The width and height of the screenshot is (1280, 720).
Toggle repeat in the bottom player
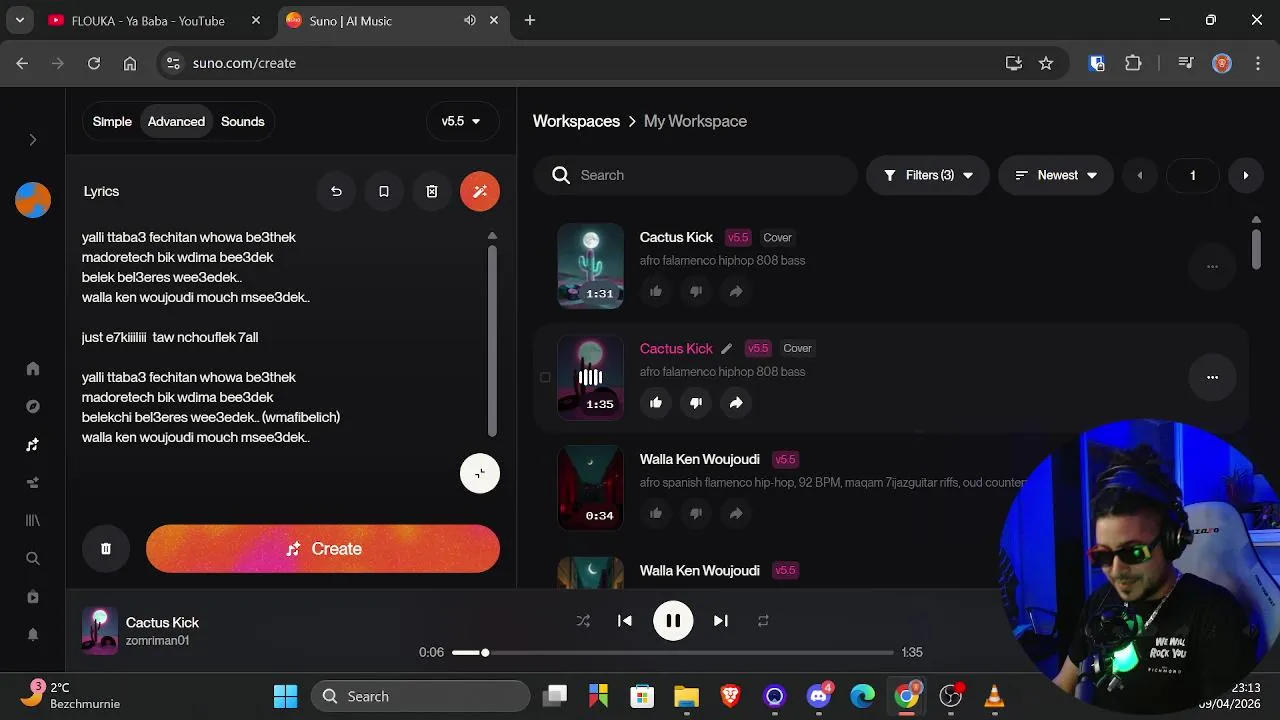[x=763, y=621]
